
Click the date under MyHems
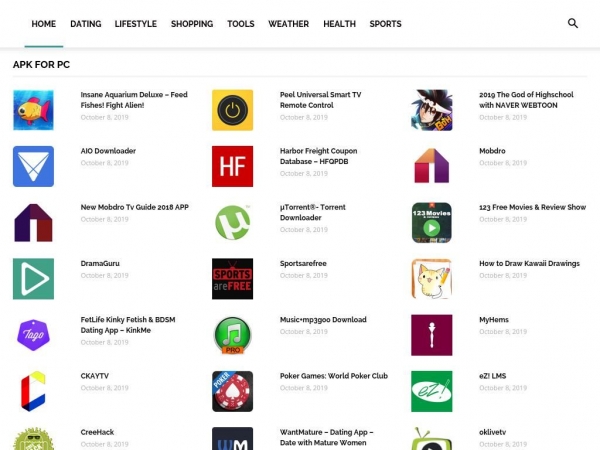point(503,331)
